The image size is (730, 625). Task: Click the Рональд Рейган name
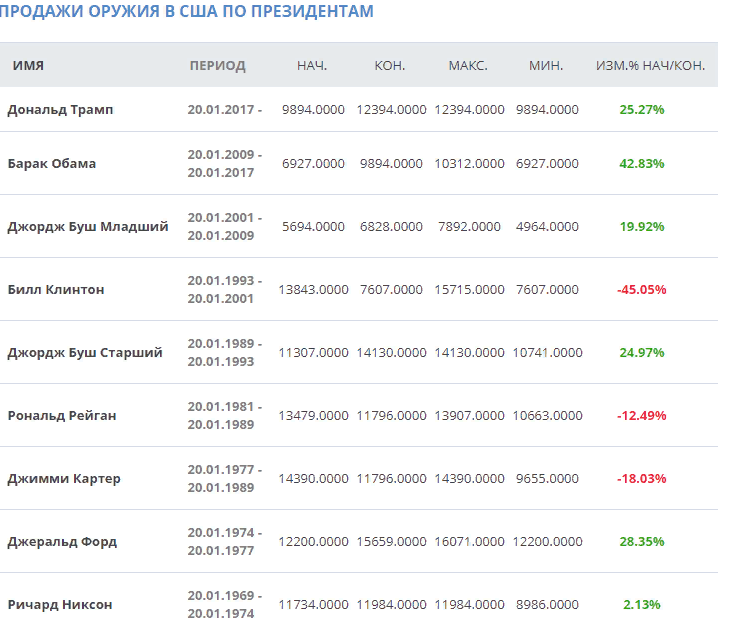(62, 415)
